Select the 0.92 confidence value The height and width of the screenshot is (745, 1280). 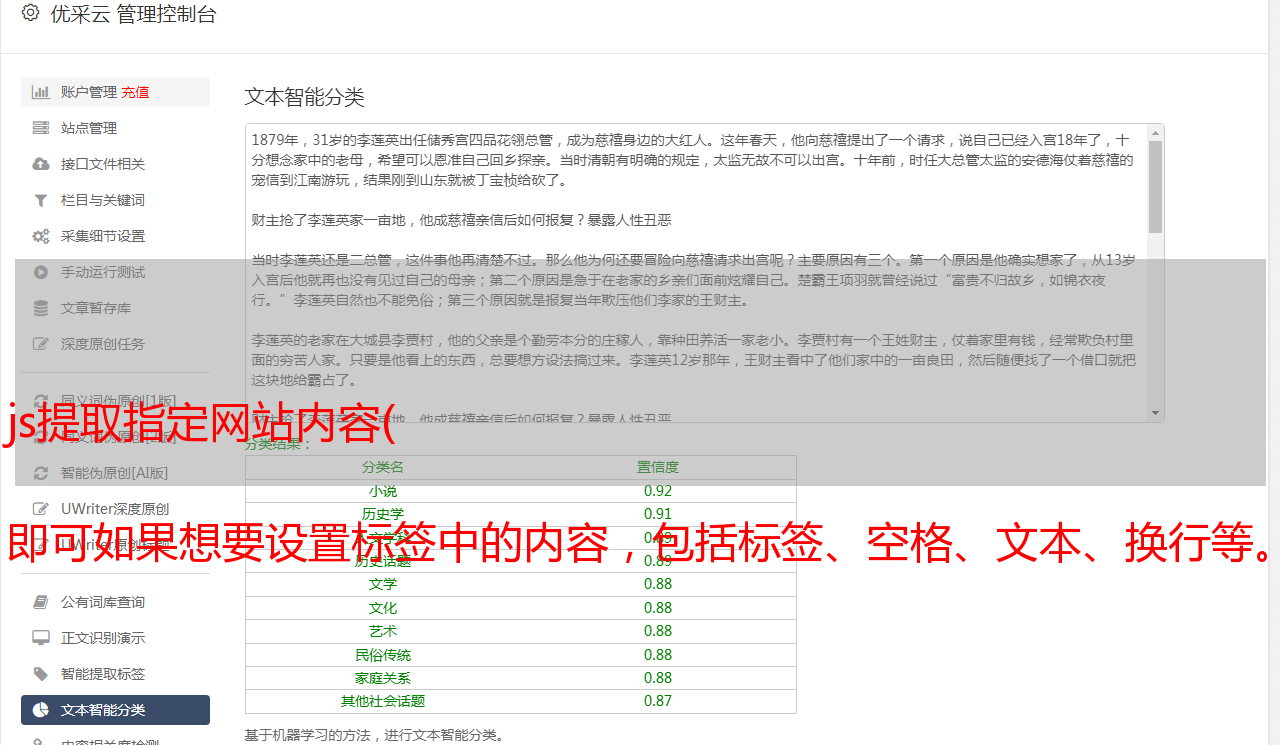coord(658,491)
